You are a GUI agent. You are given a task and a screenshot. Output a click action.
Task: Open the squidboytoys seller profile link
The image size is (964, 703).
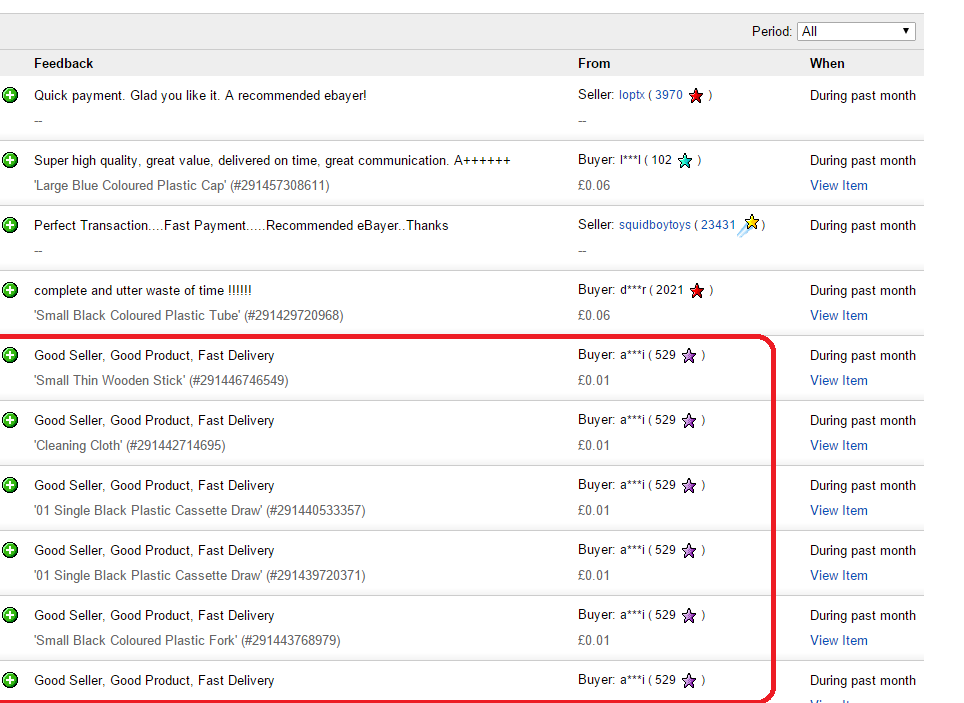coord(654,226)
